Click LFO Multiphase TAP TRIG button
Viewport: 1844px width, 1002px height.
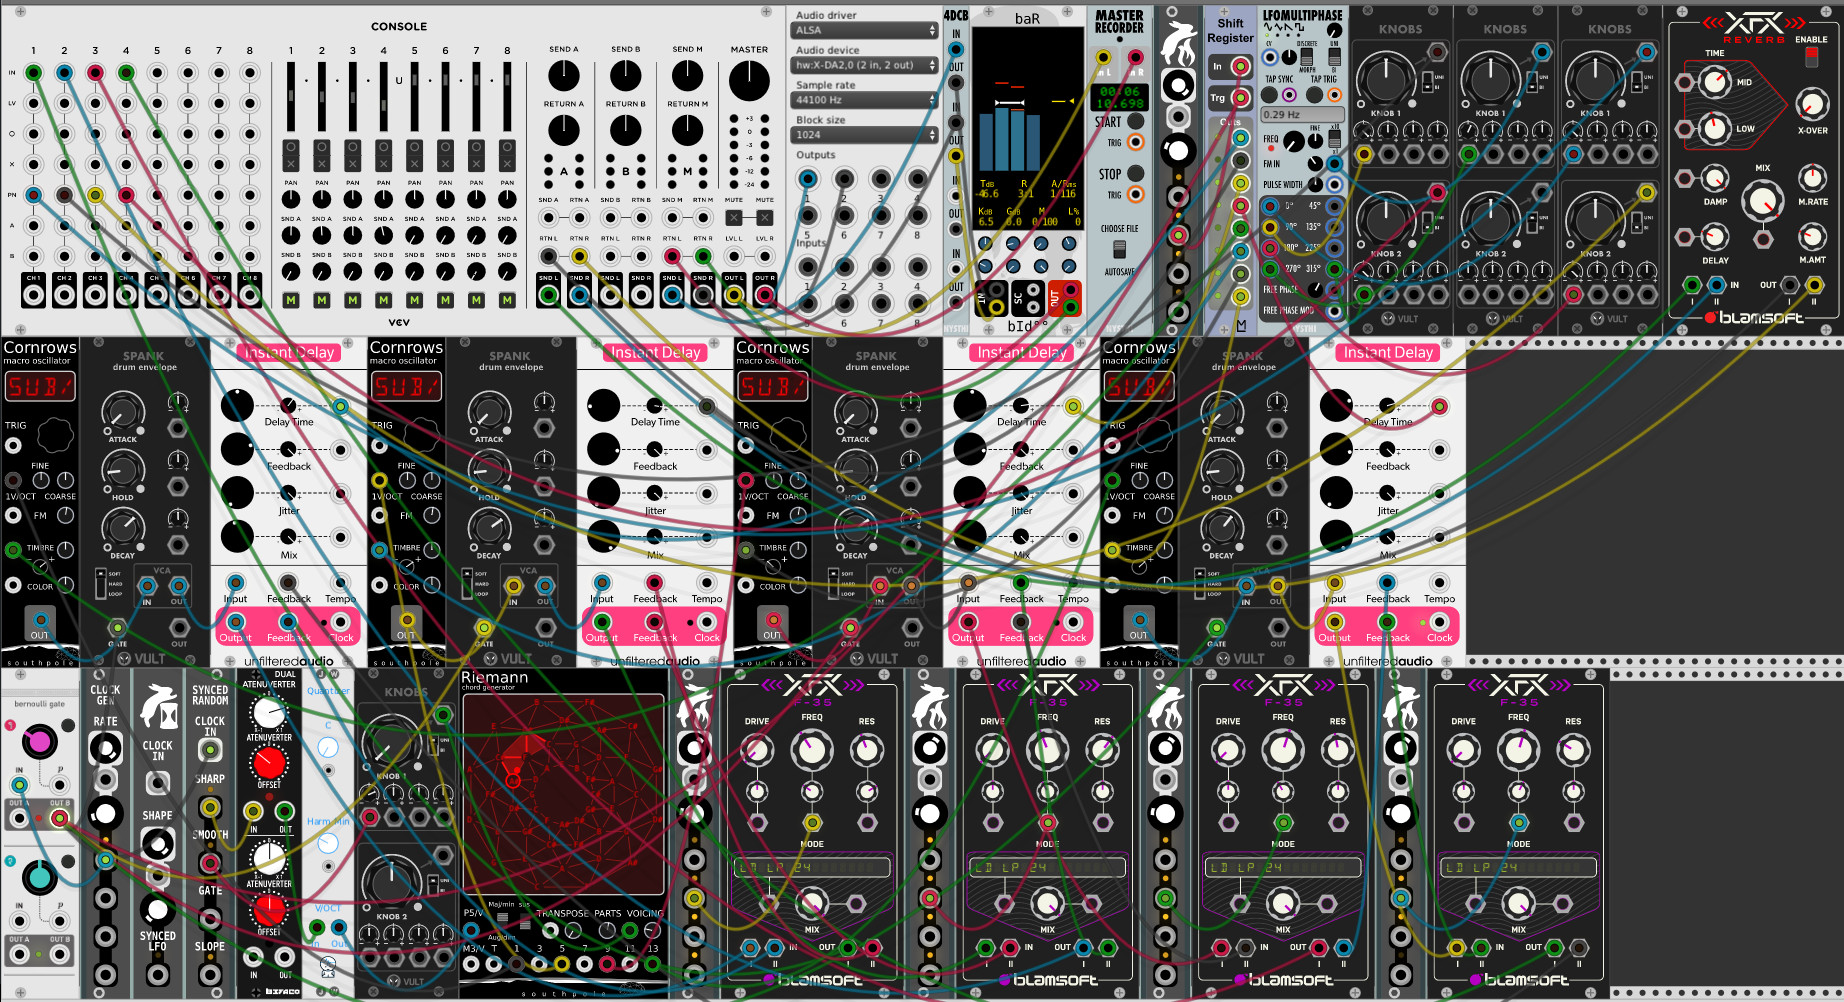point(1314,95)
